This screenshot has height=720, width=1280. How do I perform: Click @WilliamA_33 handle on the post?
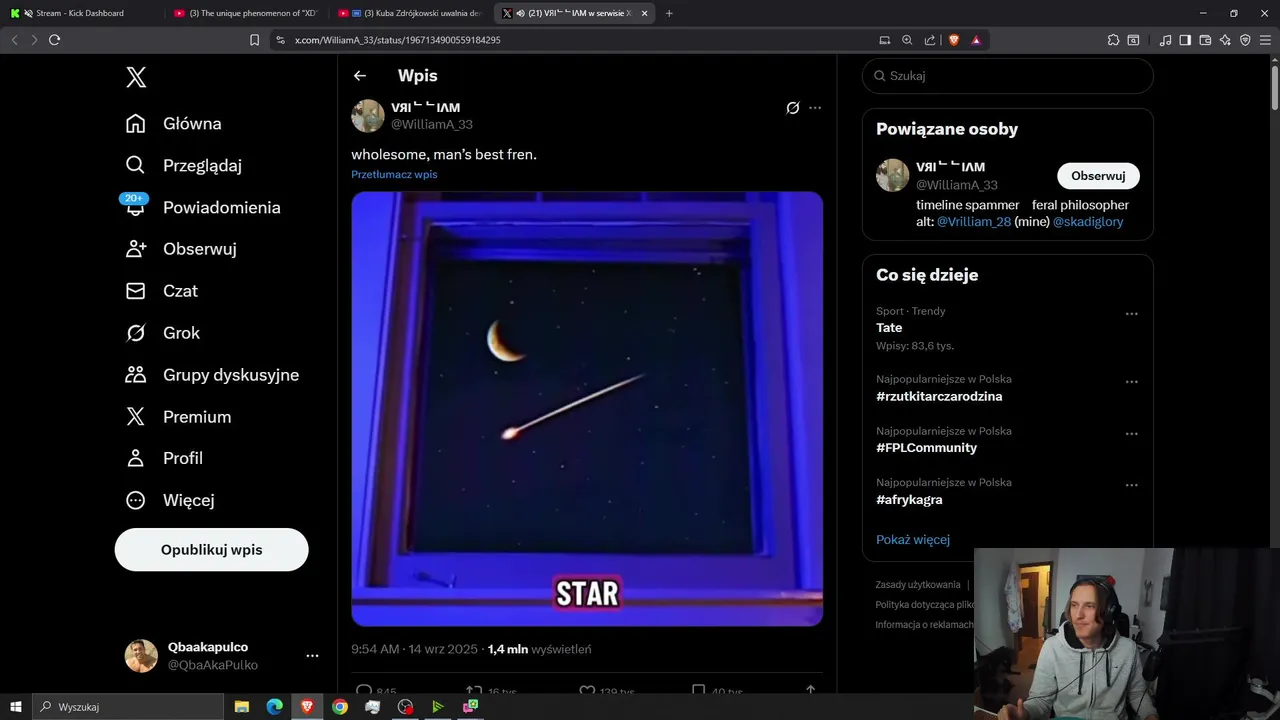(431, 125)
